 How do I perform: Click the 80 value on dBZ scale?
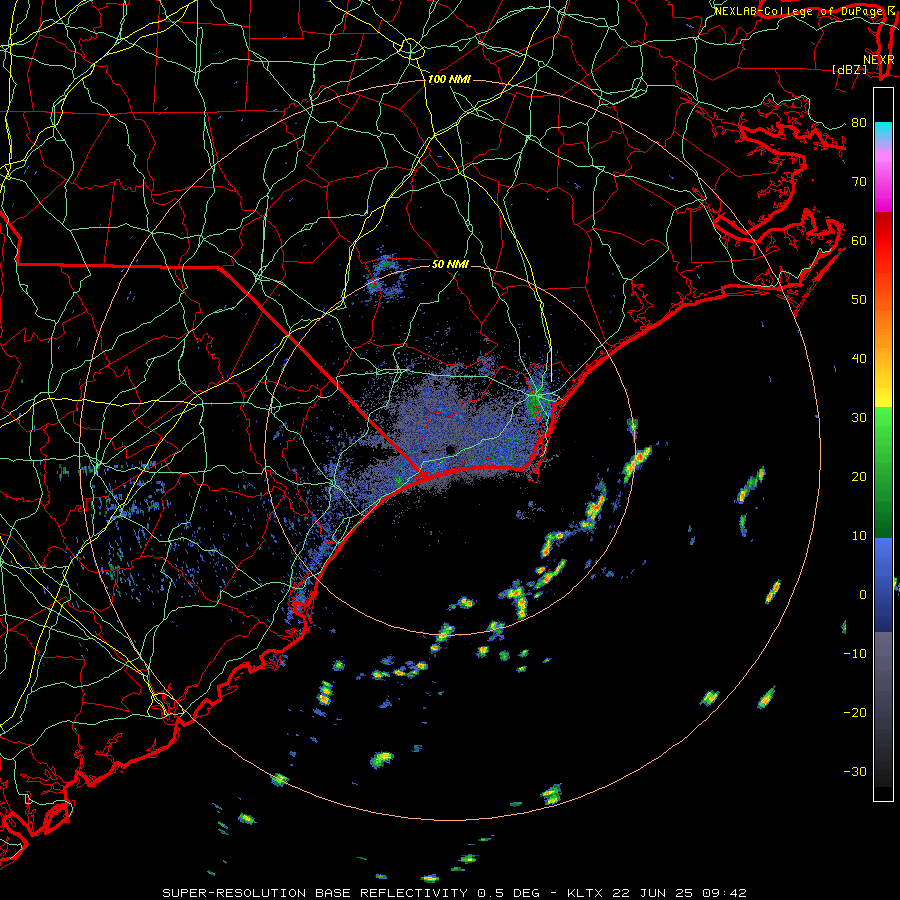click(x=859, y=122)
